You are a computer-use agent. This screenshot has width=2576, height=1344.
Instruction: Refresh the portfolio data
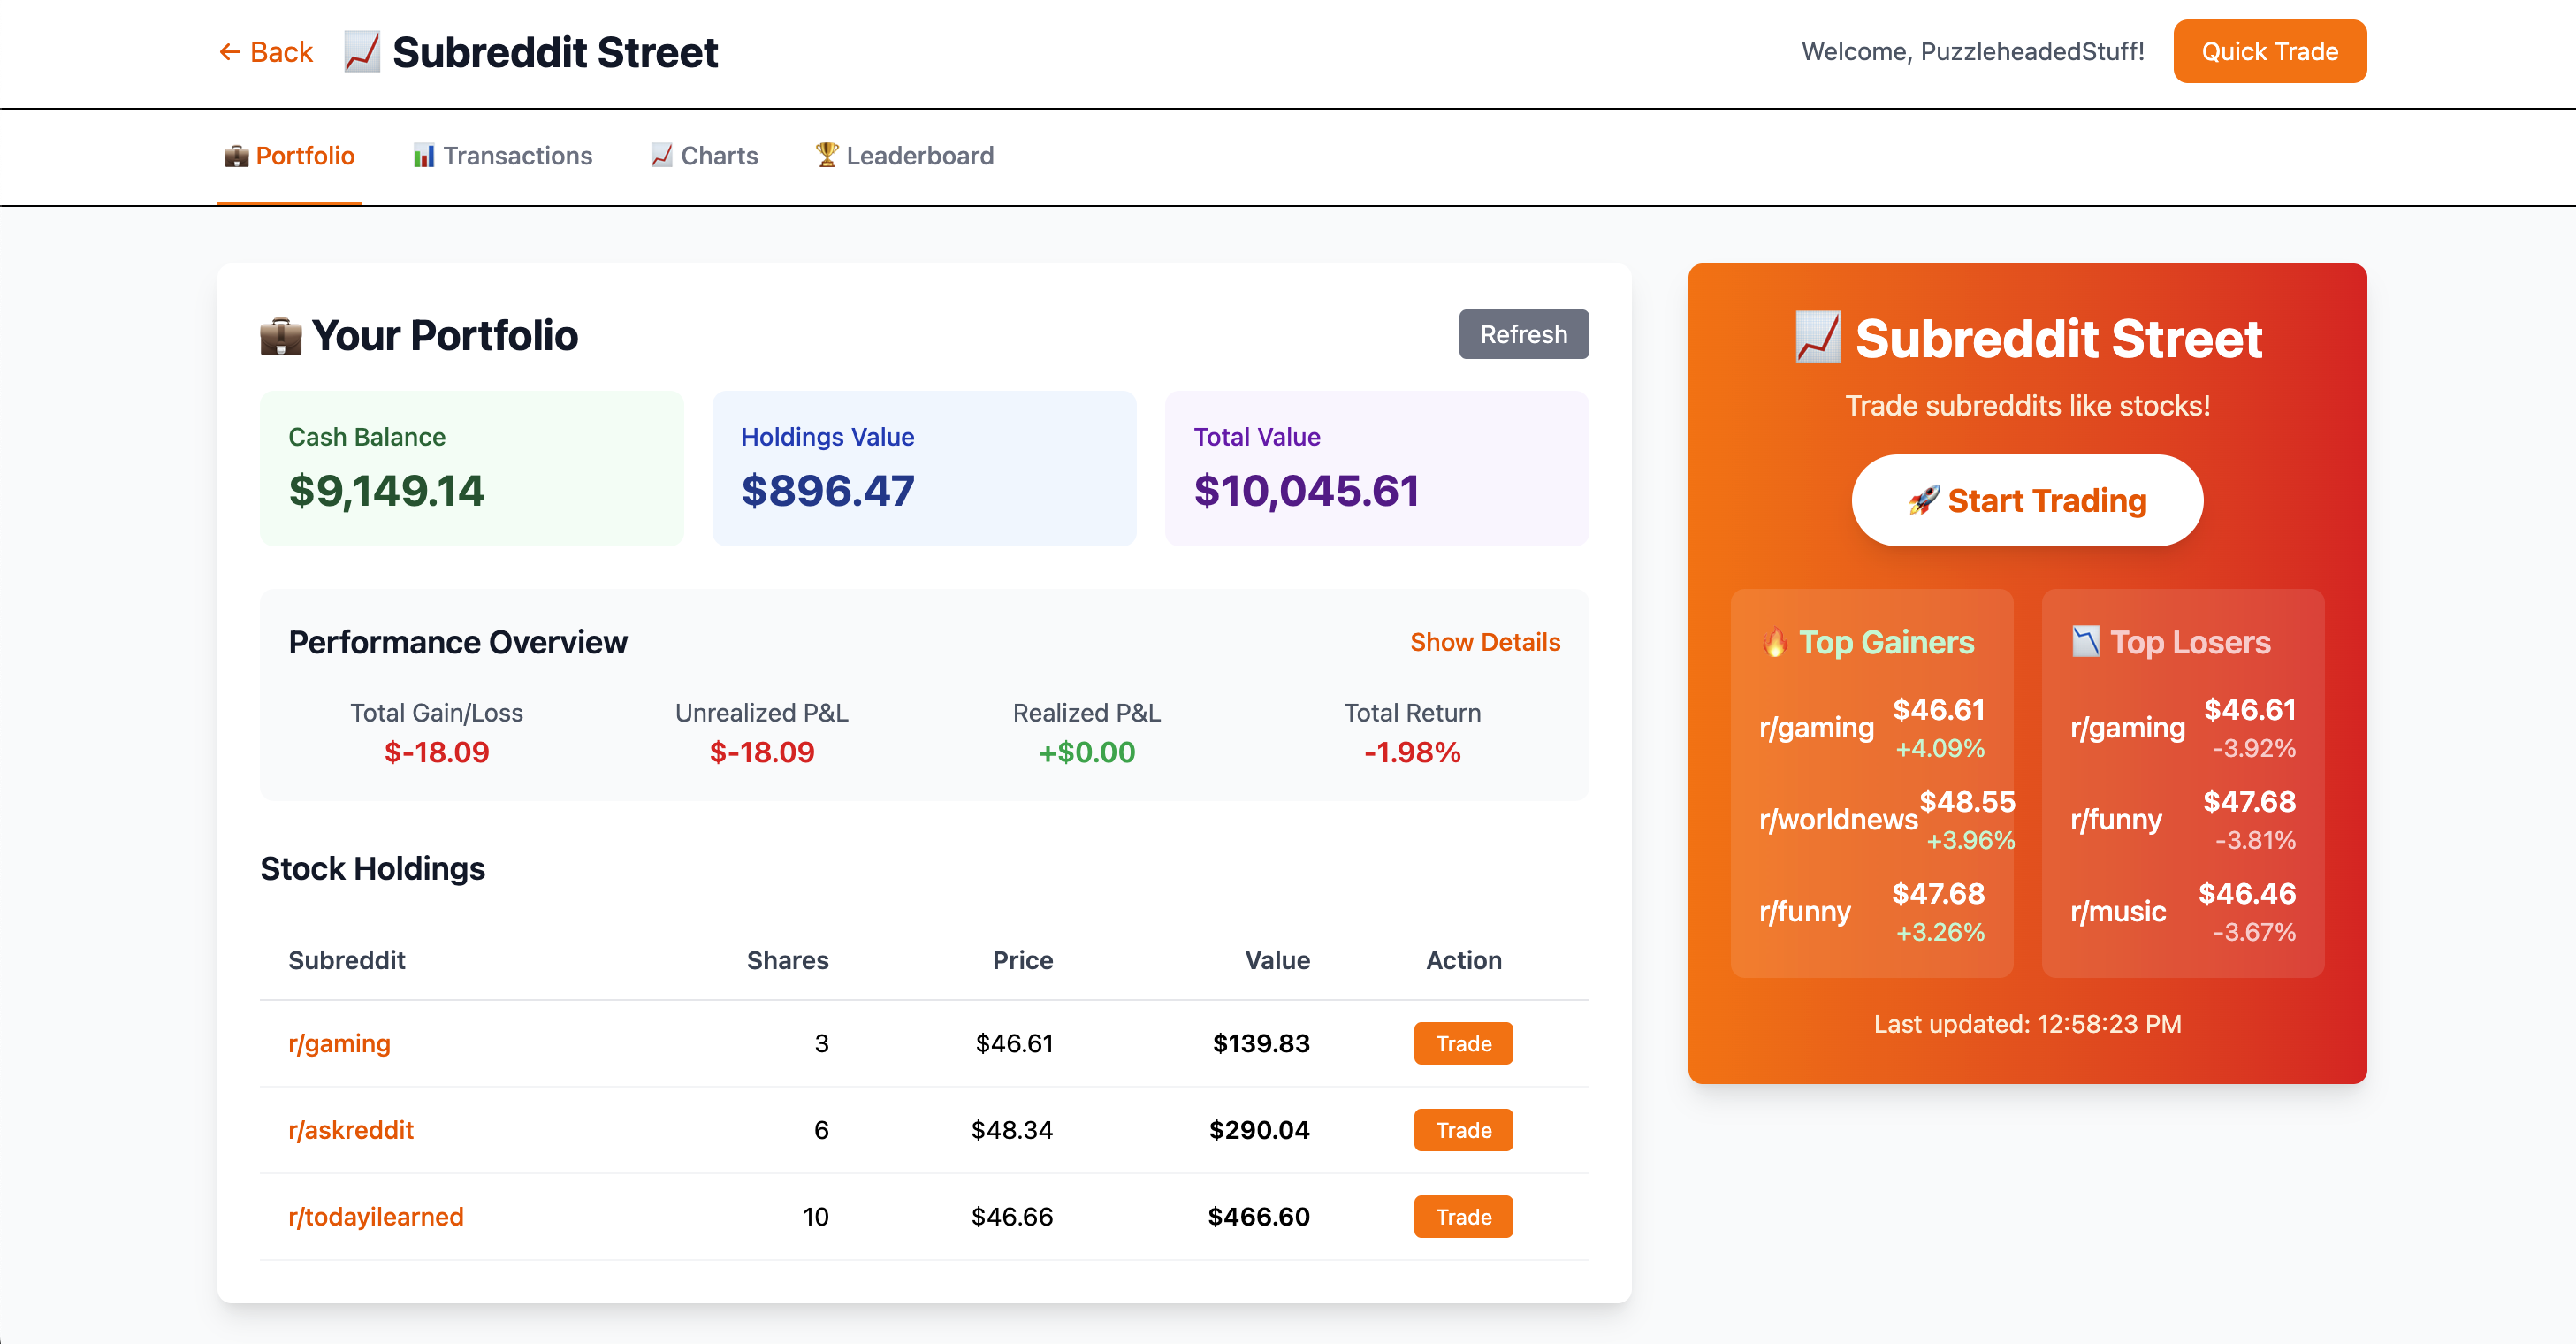pos(1523,334)
